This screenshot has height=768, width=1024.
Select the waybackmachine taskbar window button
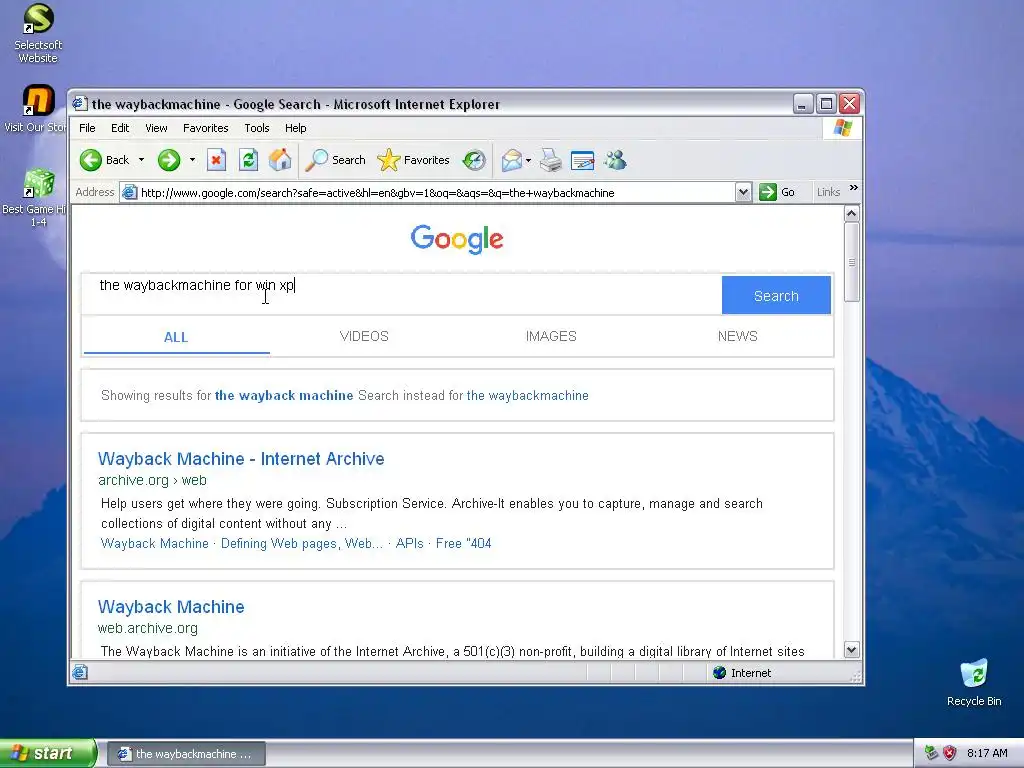tap(186, 754)
